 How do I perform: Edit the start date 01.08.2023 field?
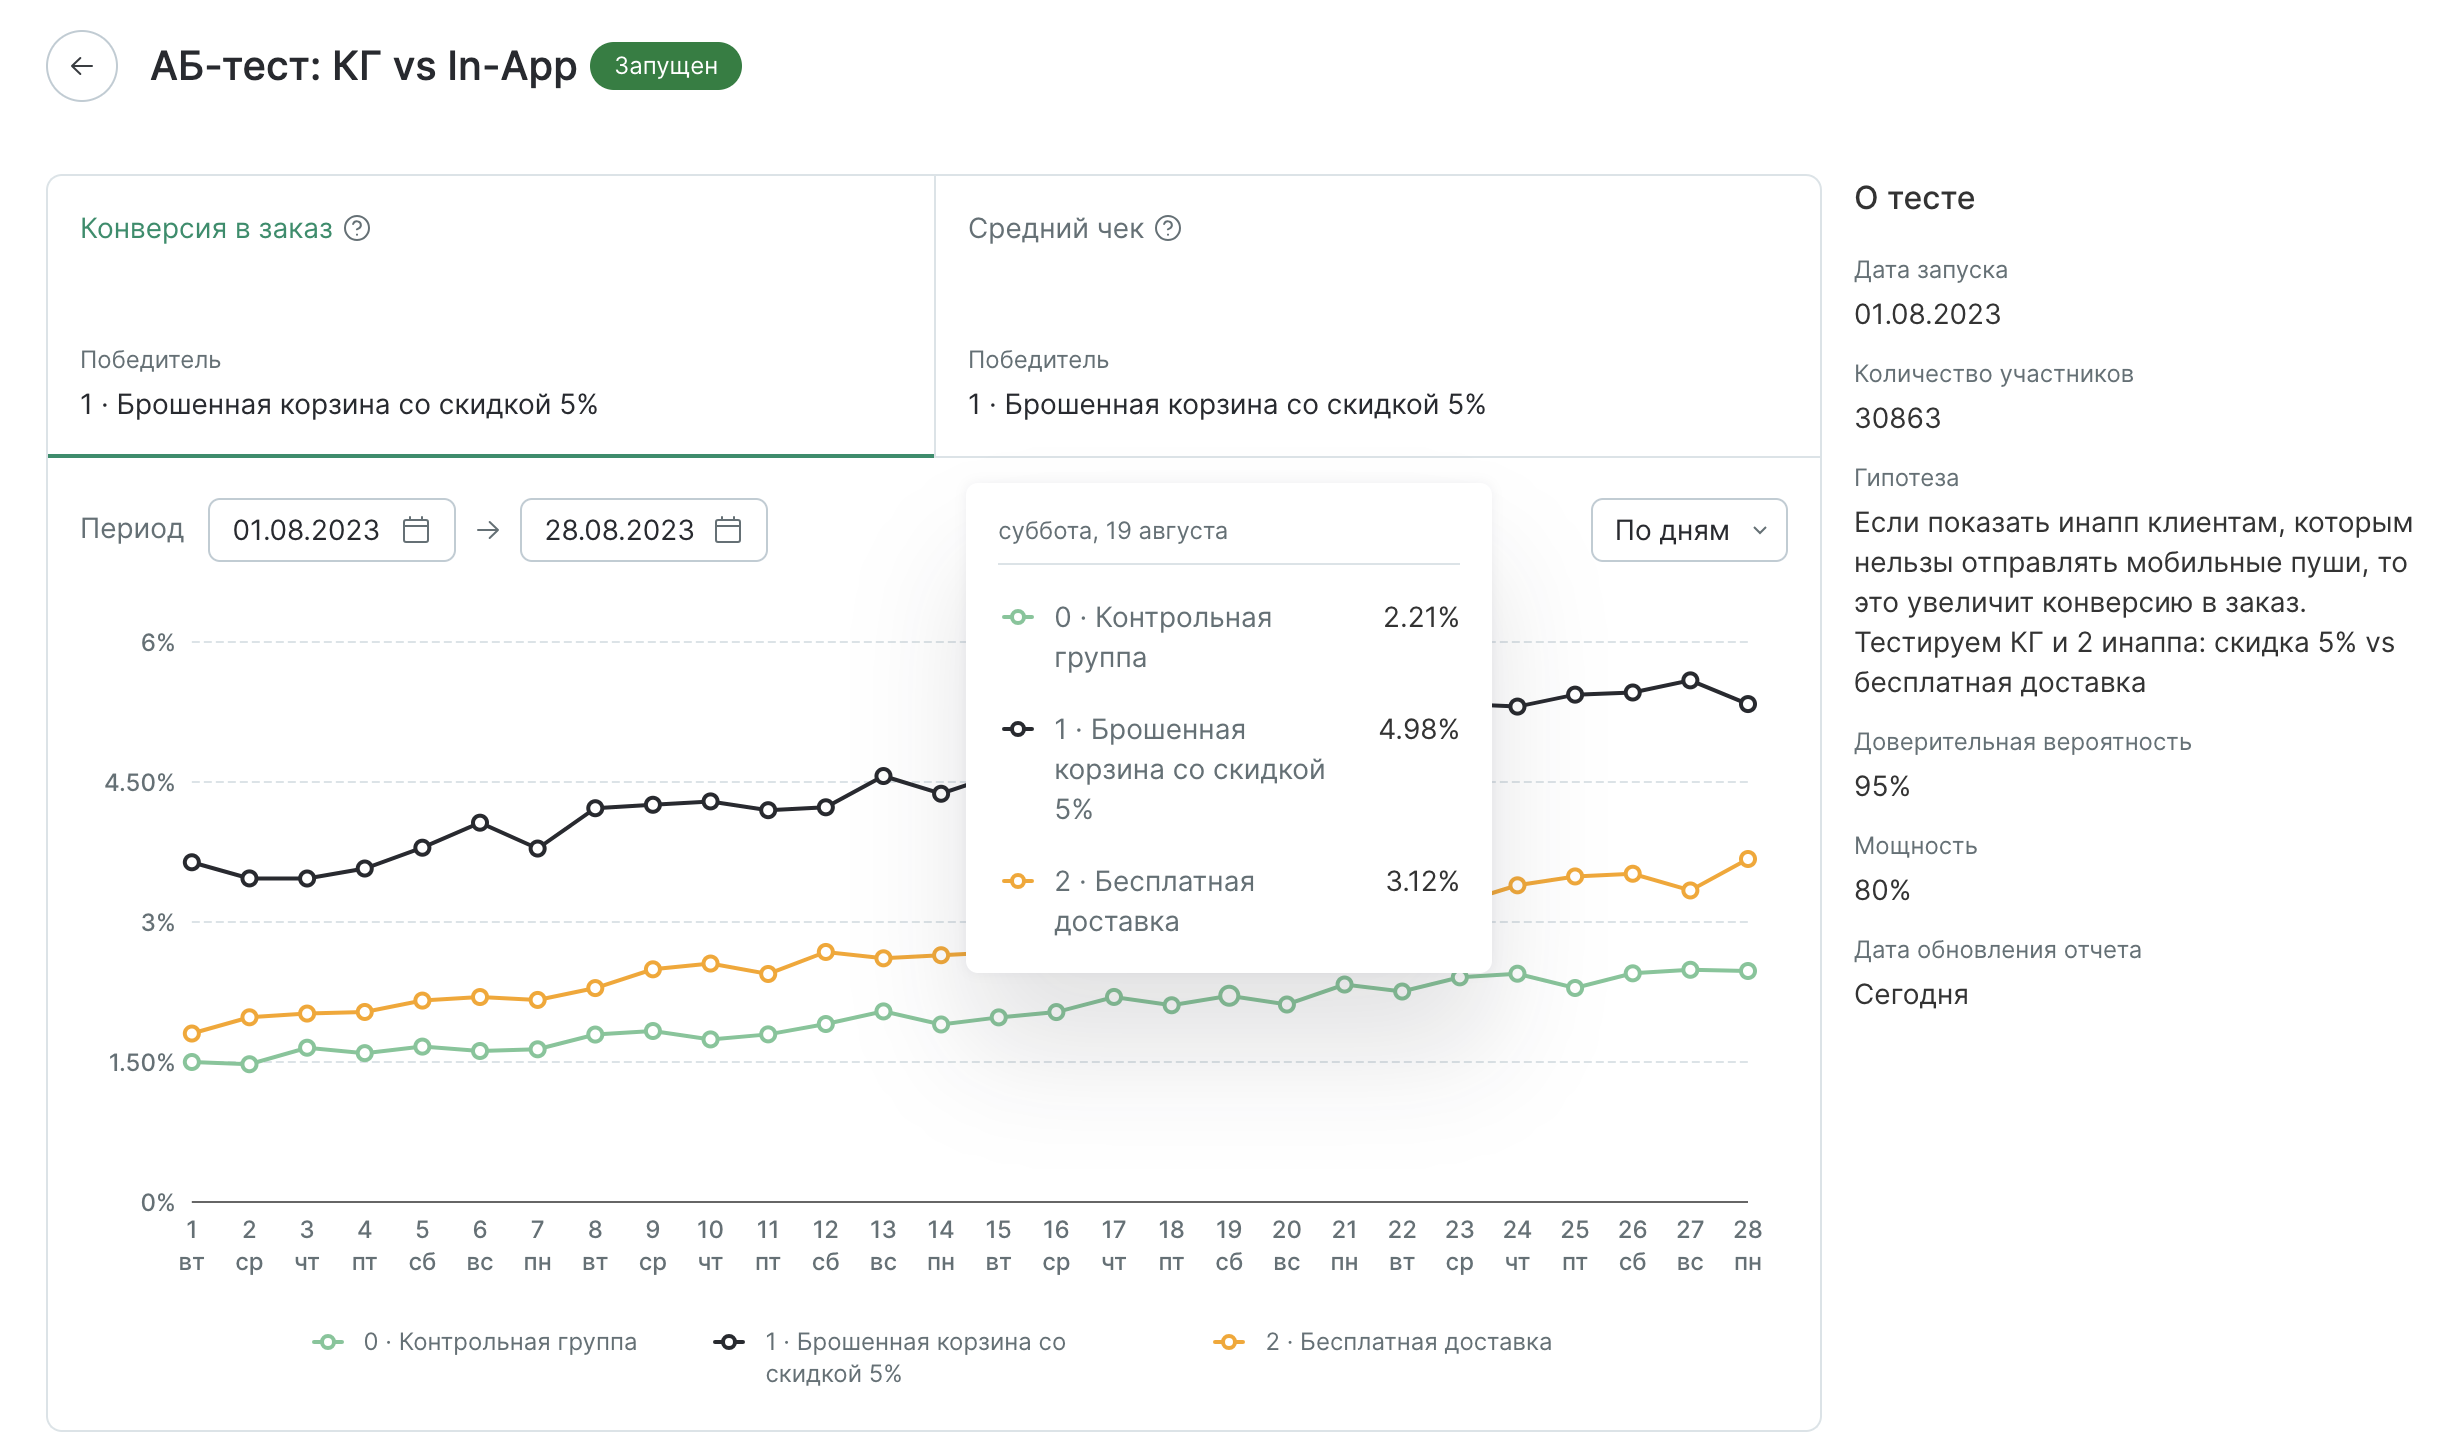tap(332, 530)
